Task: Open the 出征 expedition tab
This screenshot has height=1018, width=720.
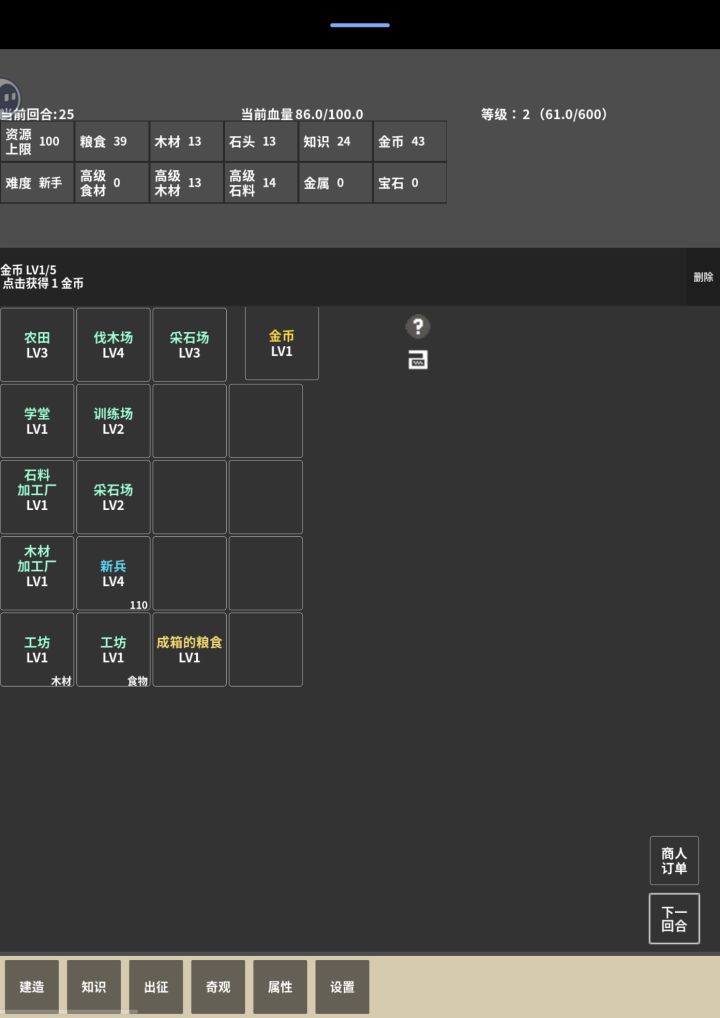Action: (156, 987)
